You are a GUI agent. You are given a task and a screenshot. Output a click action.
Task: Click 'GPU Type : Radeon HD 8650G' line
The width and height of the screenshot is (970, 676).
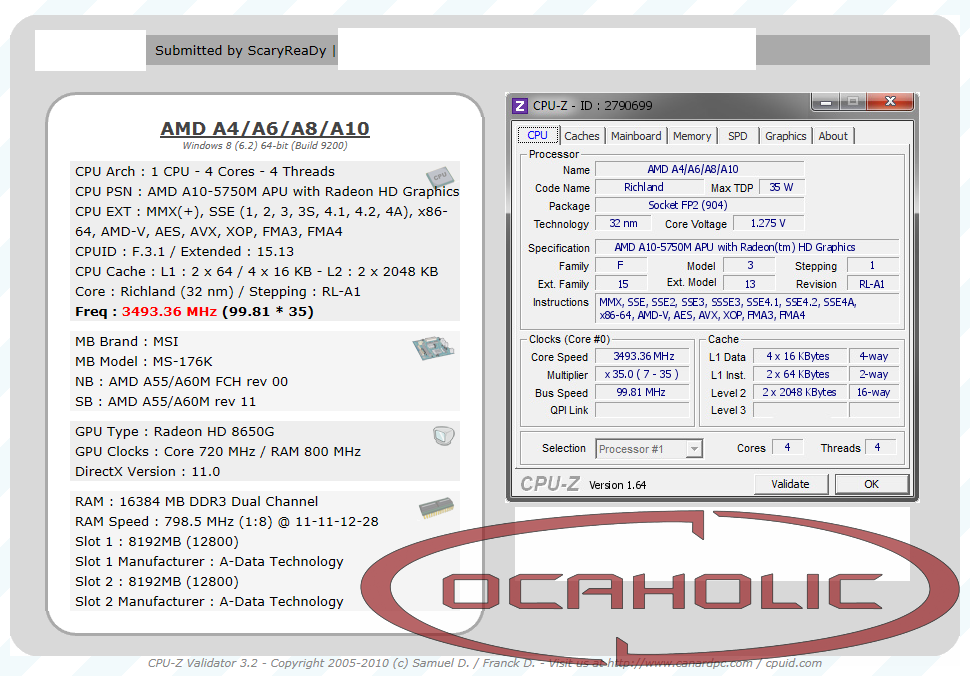point(174,432)
